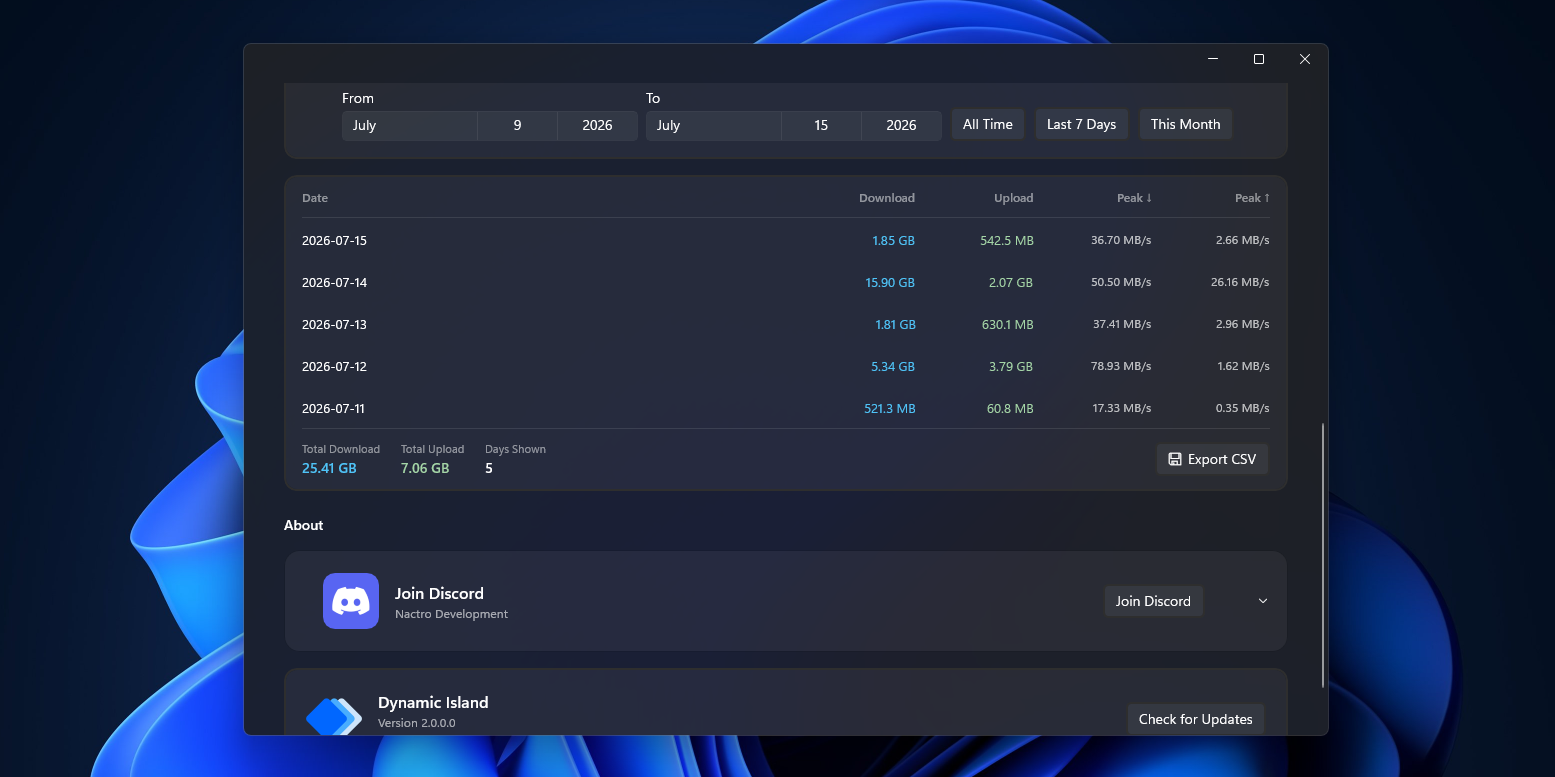Choose the All Time range button
The image size is (1555, 777).
(x=988, y=124)
